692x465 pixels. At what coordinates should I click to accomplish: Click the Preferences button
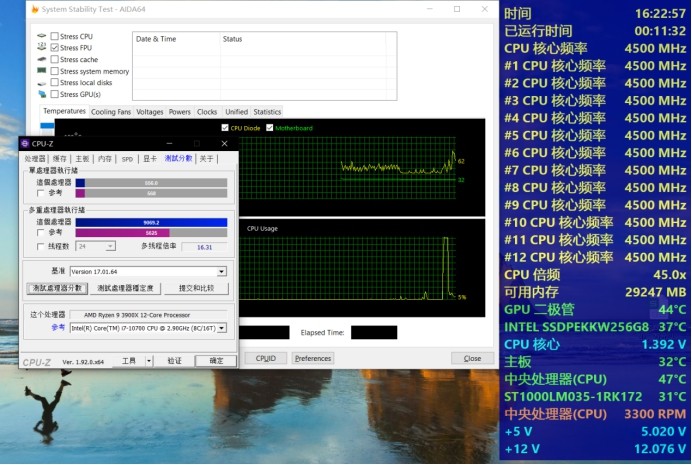point(313,358)
